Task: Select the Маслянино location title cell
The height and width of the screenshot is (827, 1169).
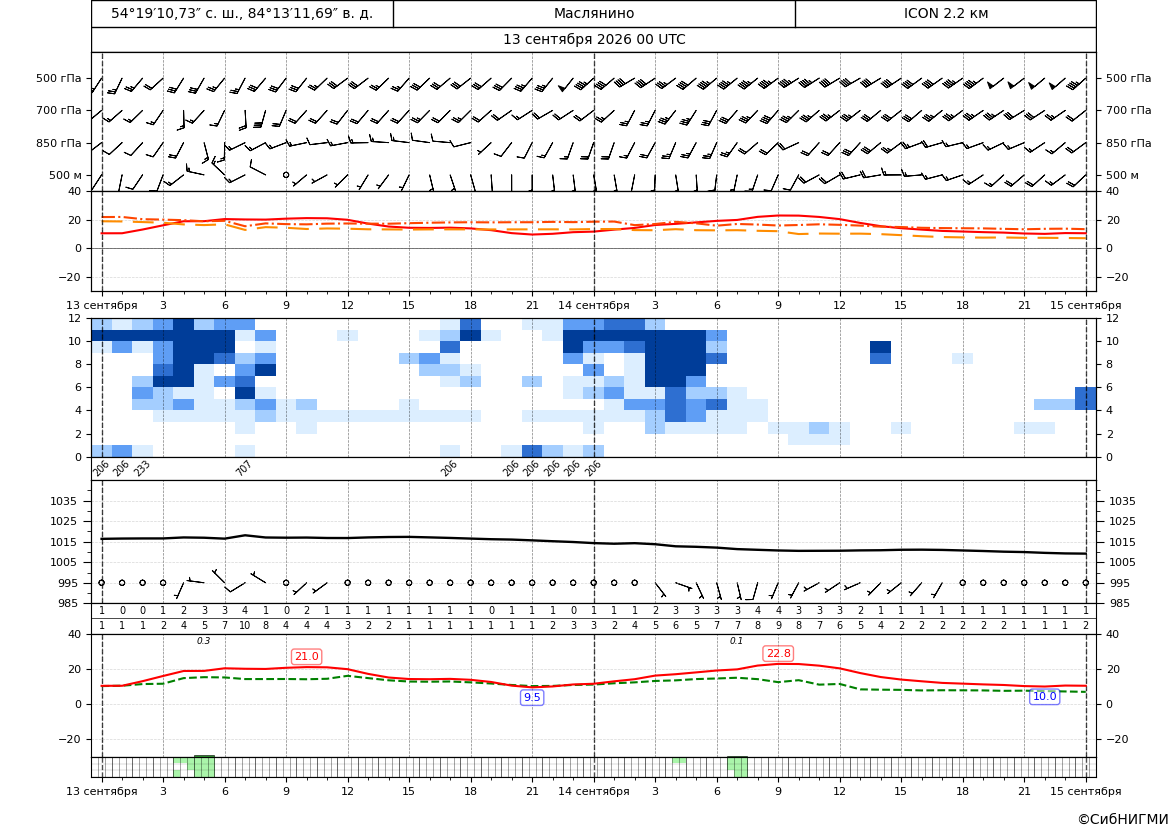Action: point(594,13)
